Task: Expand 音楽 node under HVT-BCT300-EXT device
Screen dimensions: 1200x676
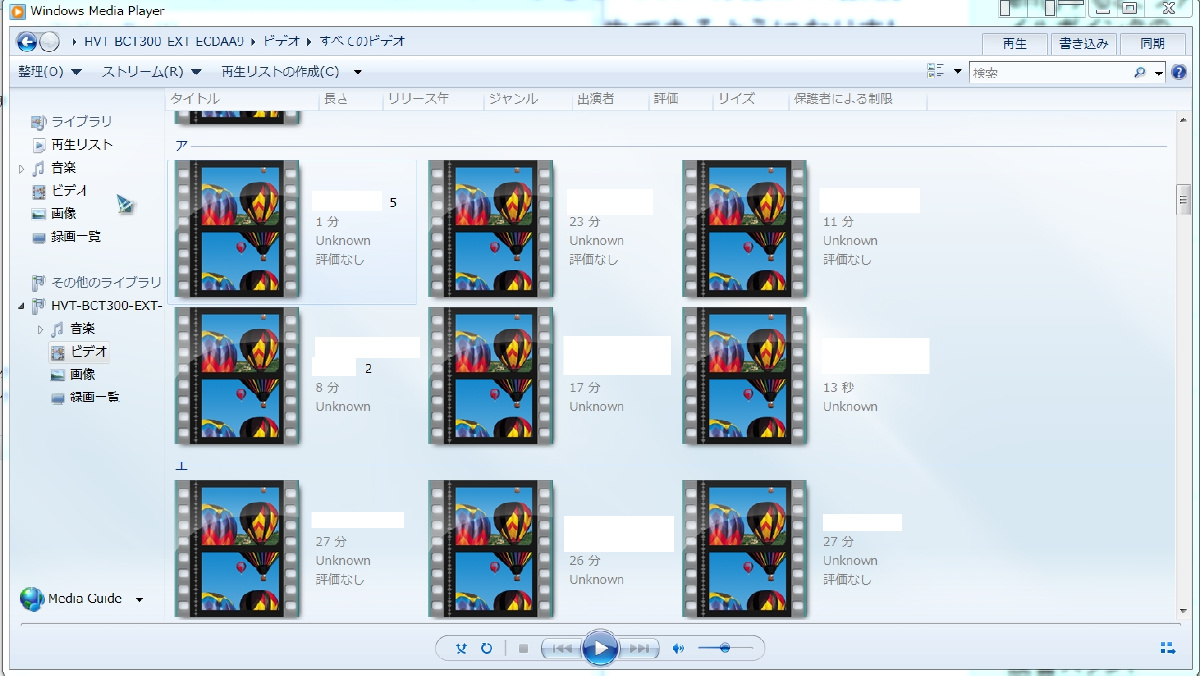Action: [x=41, y=329]
